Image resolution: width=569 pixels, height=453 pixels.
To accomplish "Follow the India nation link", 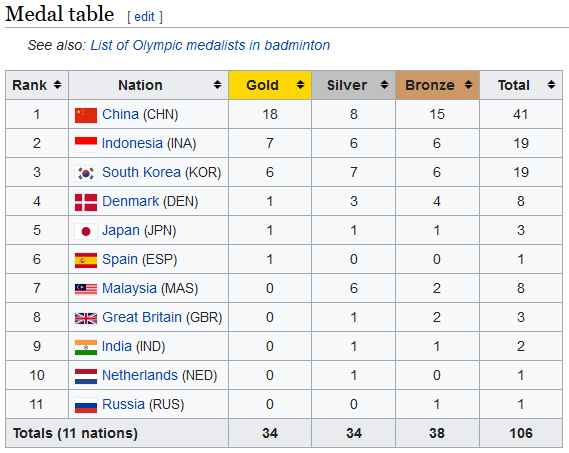I will click(x=116, y=346).
